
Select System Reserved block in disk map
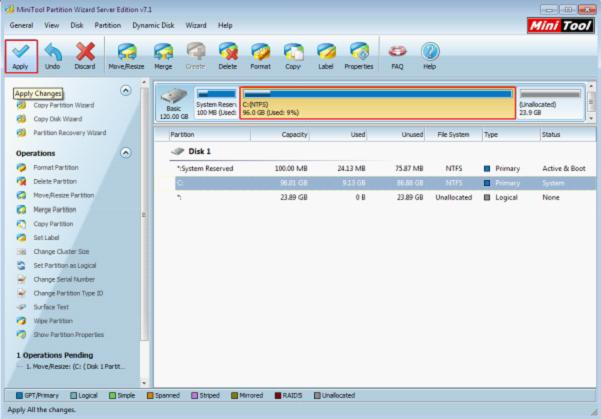(x=216, y=103)
